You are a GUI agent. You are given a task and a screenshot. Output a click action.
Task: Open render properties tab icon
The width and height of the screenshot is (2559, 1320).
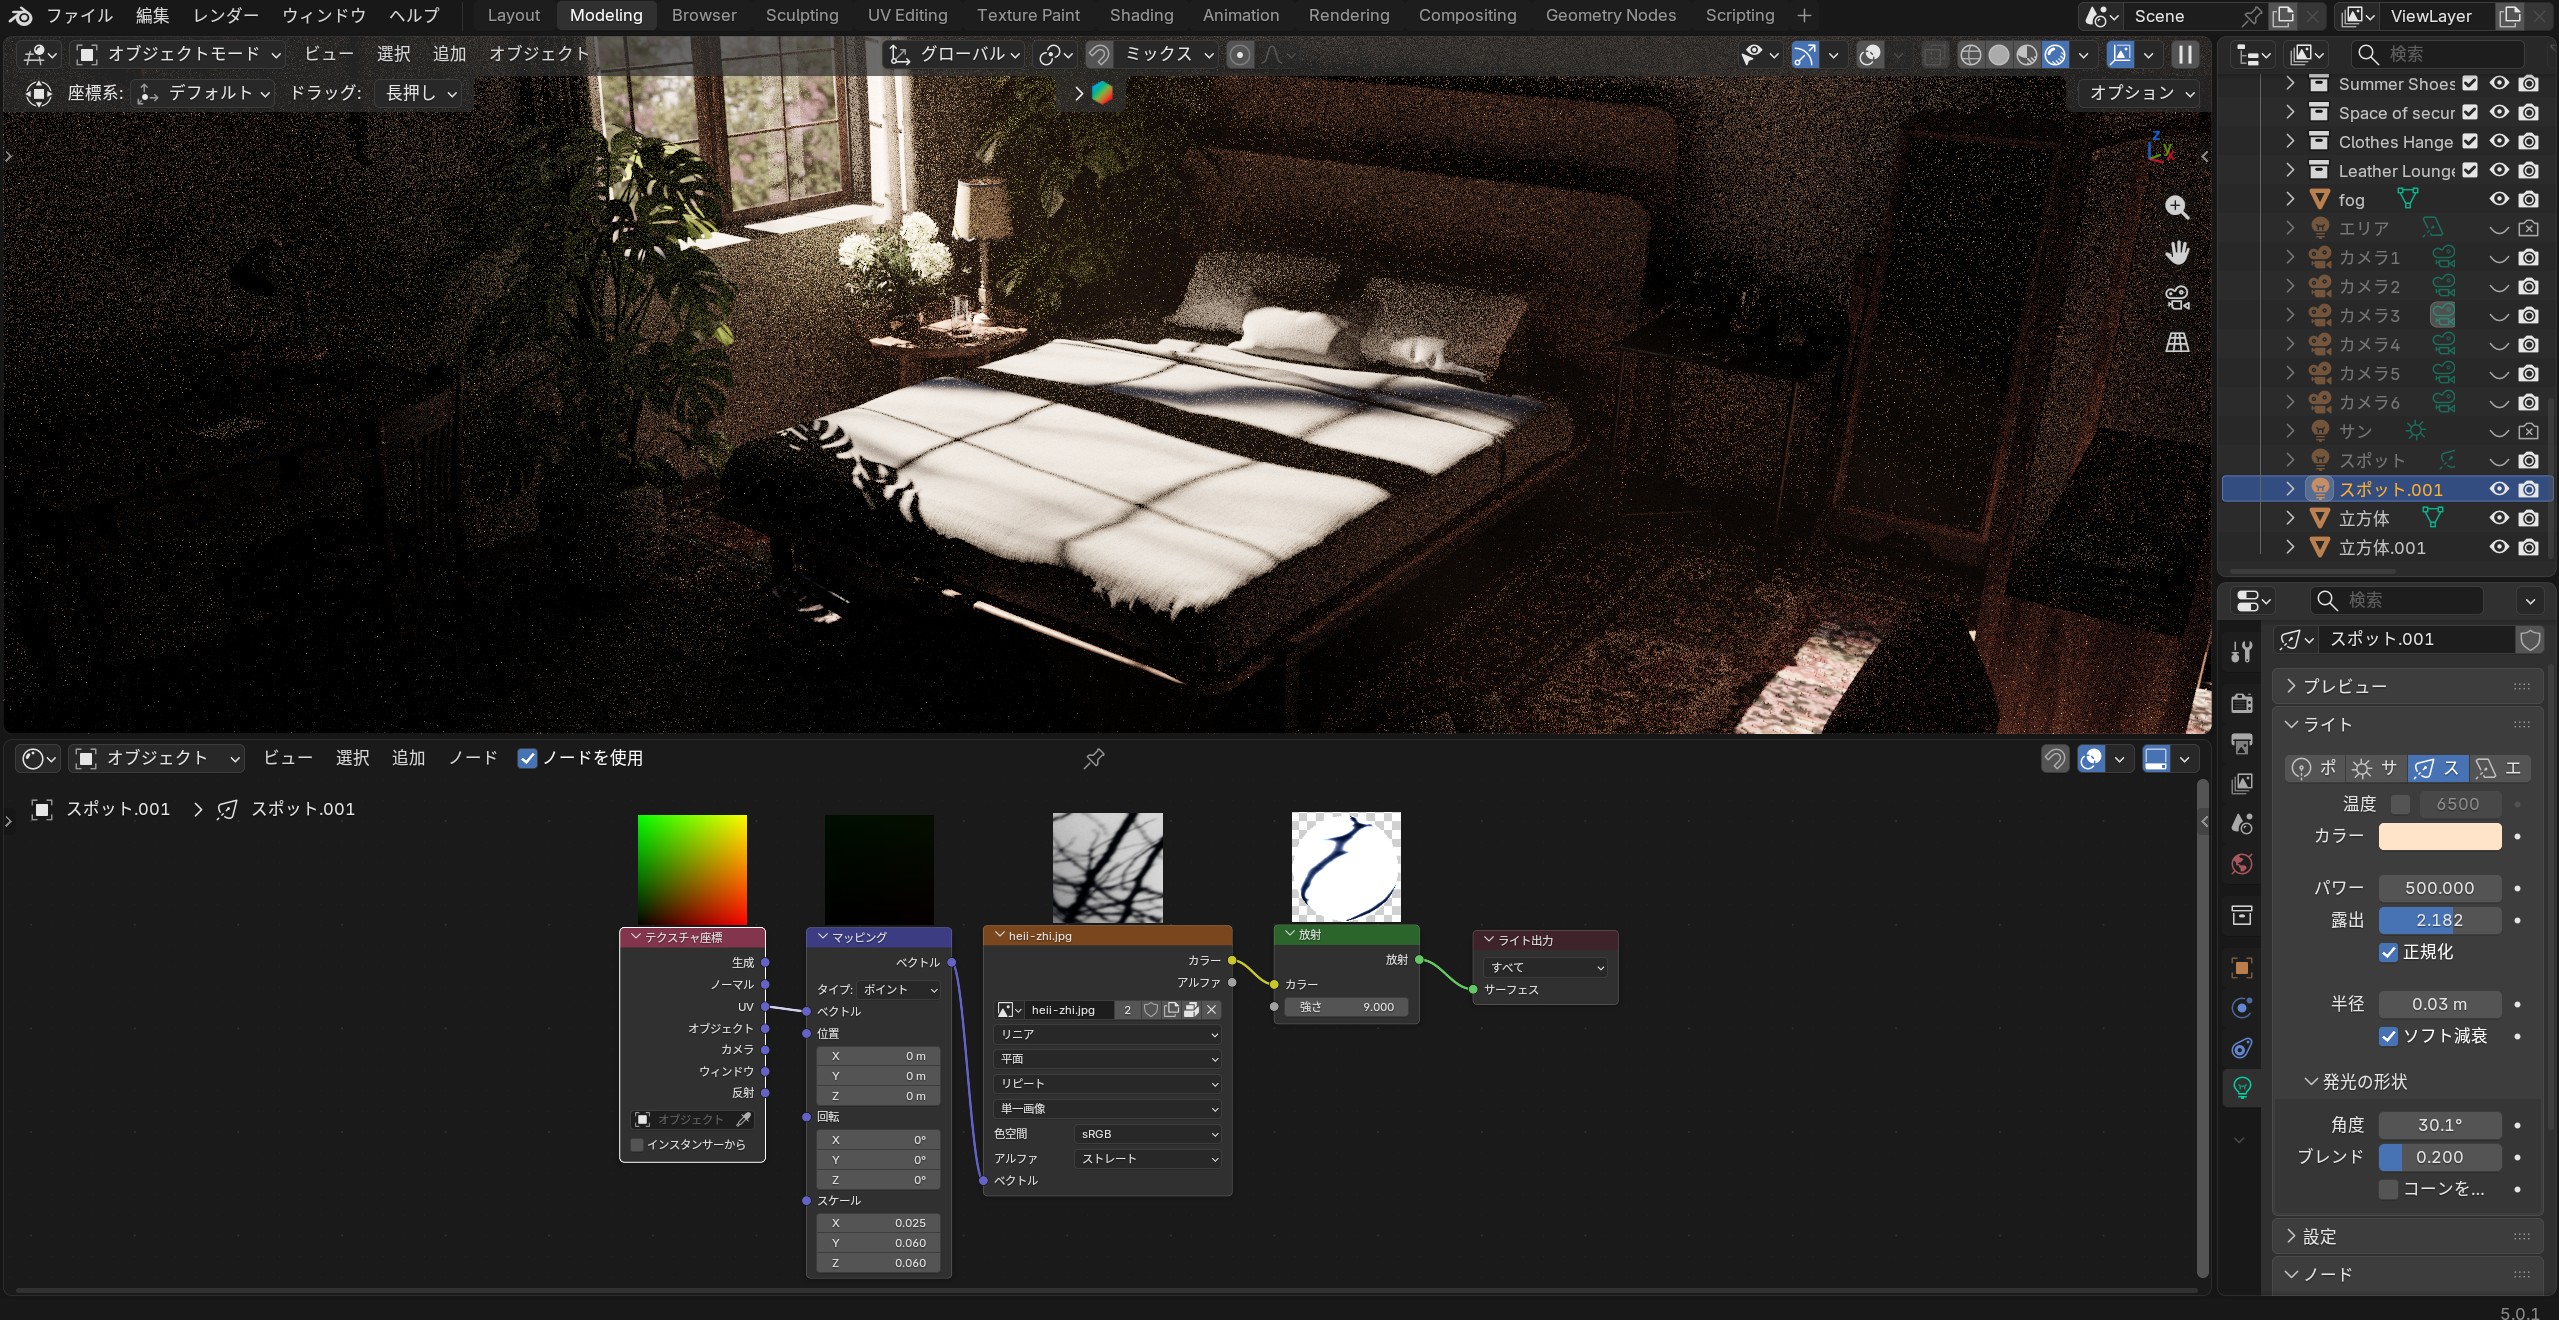[2242, 702]
